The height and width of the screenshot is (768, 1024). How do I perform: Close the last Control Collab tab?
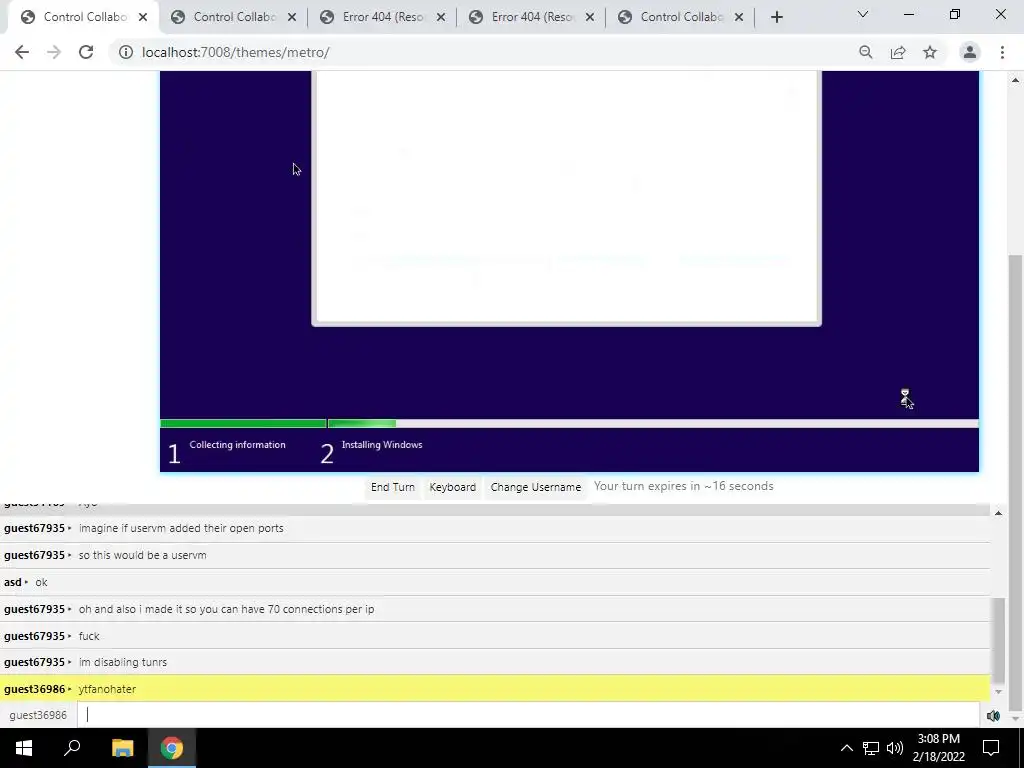(739, 17)
